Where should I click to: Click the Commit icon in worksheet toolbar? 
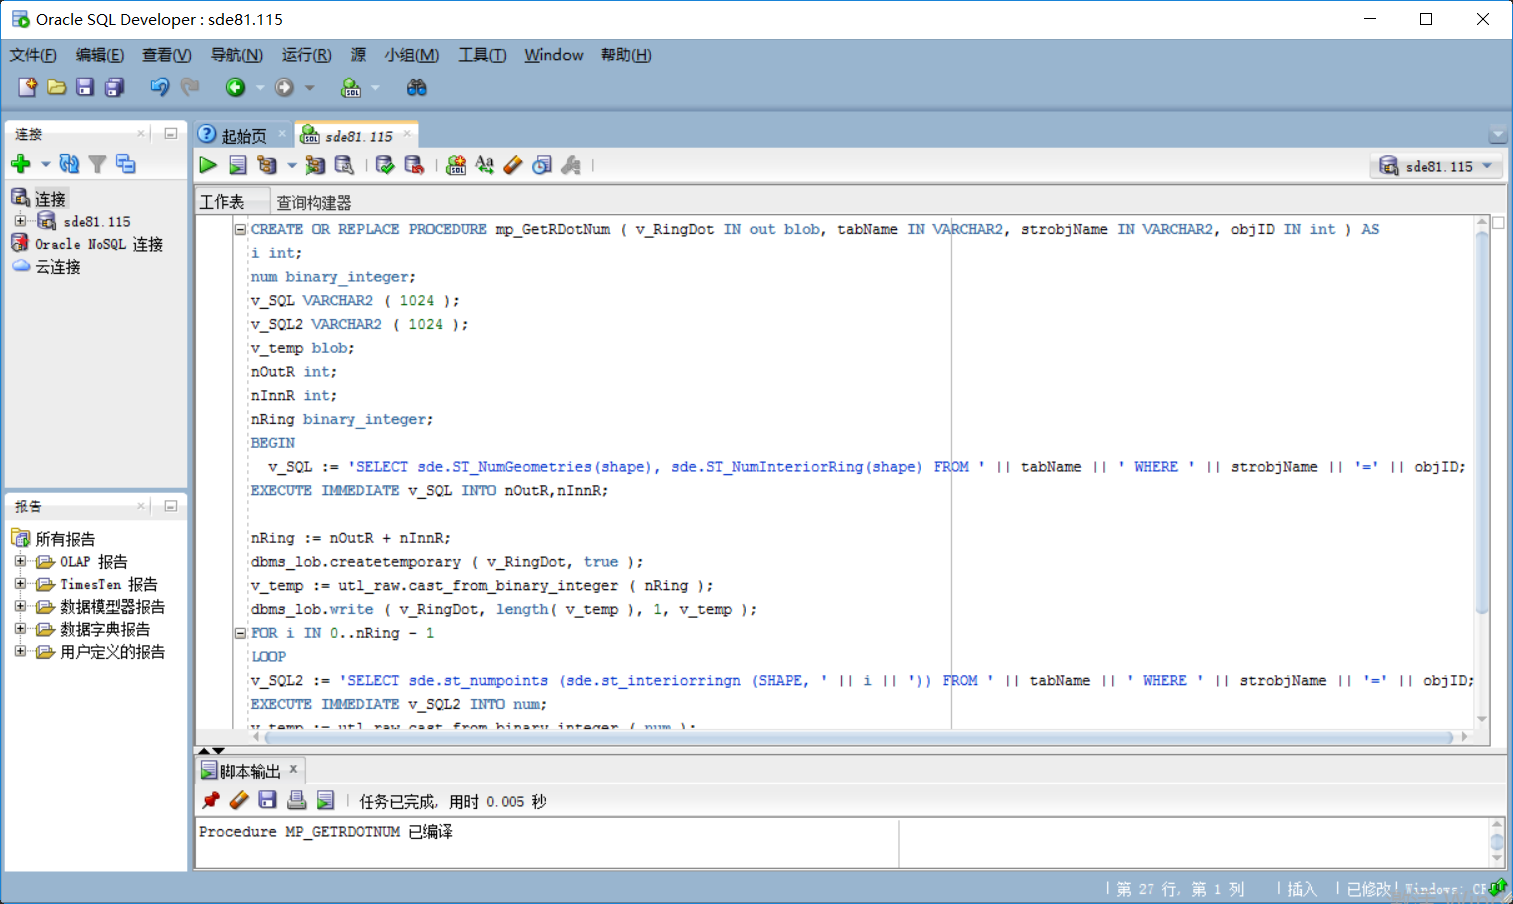point(385,165)
